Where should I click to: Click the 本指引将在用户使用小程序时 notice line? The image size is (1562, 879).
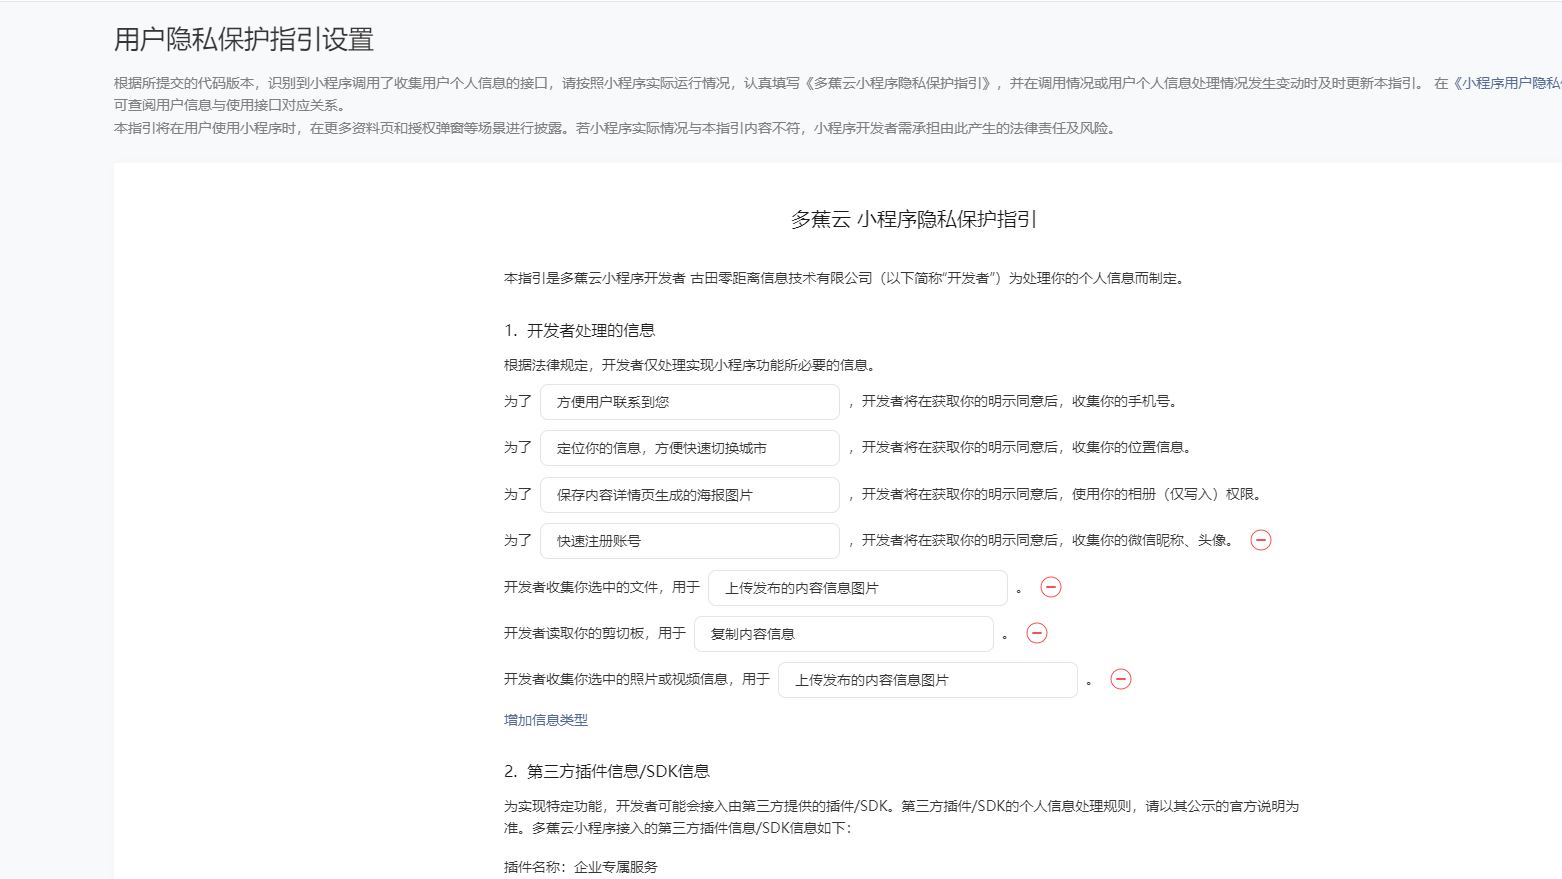615,128
